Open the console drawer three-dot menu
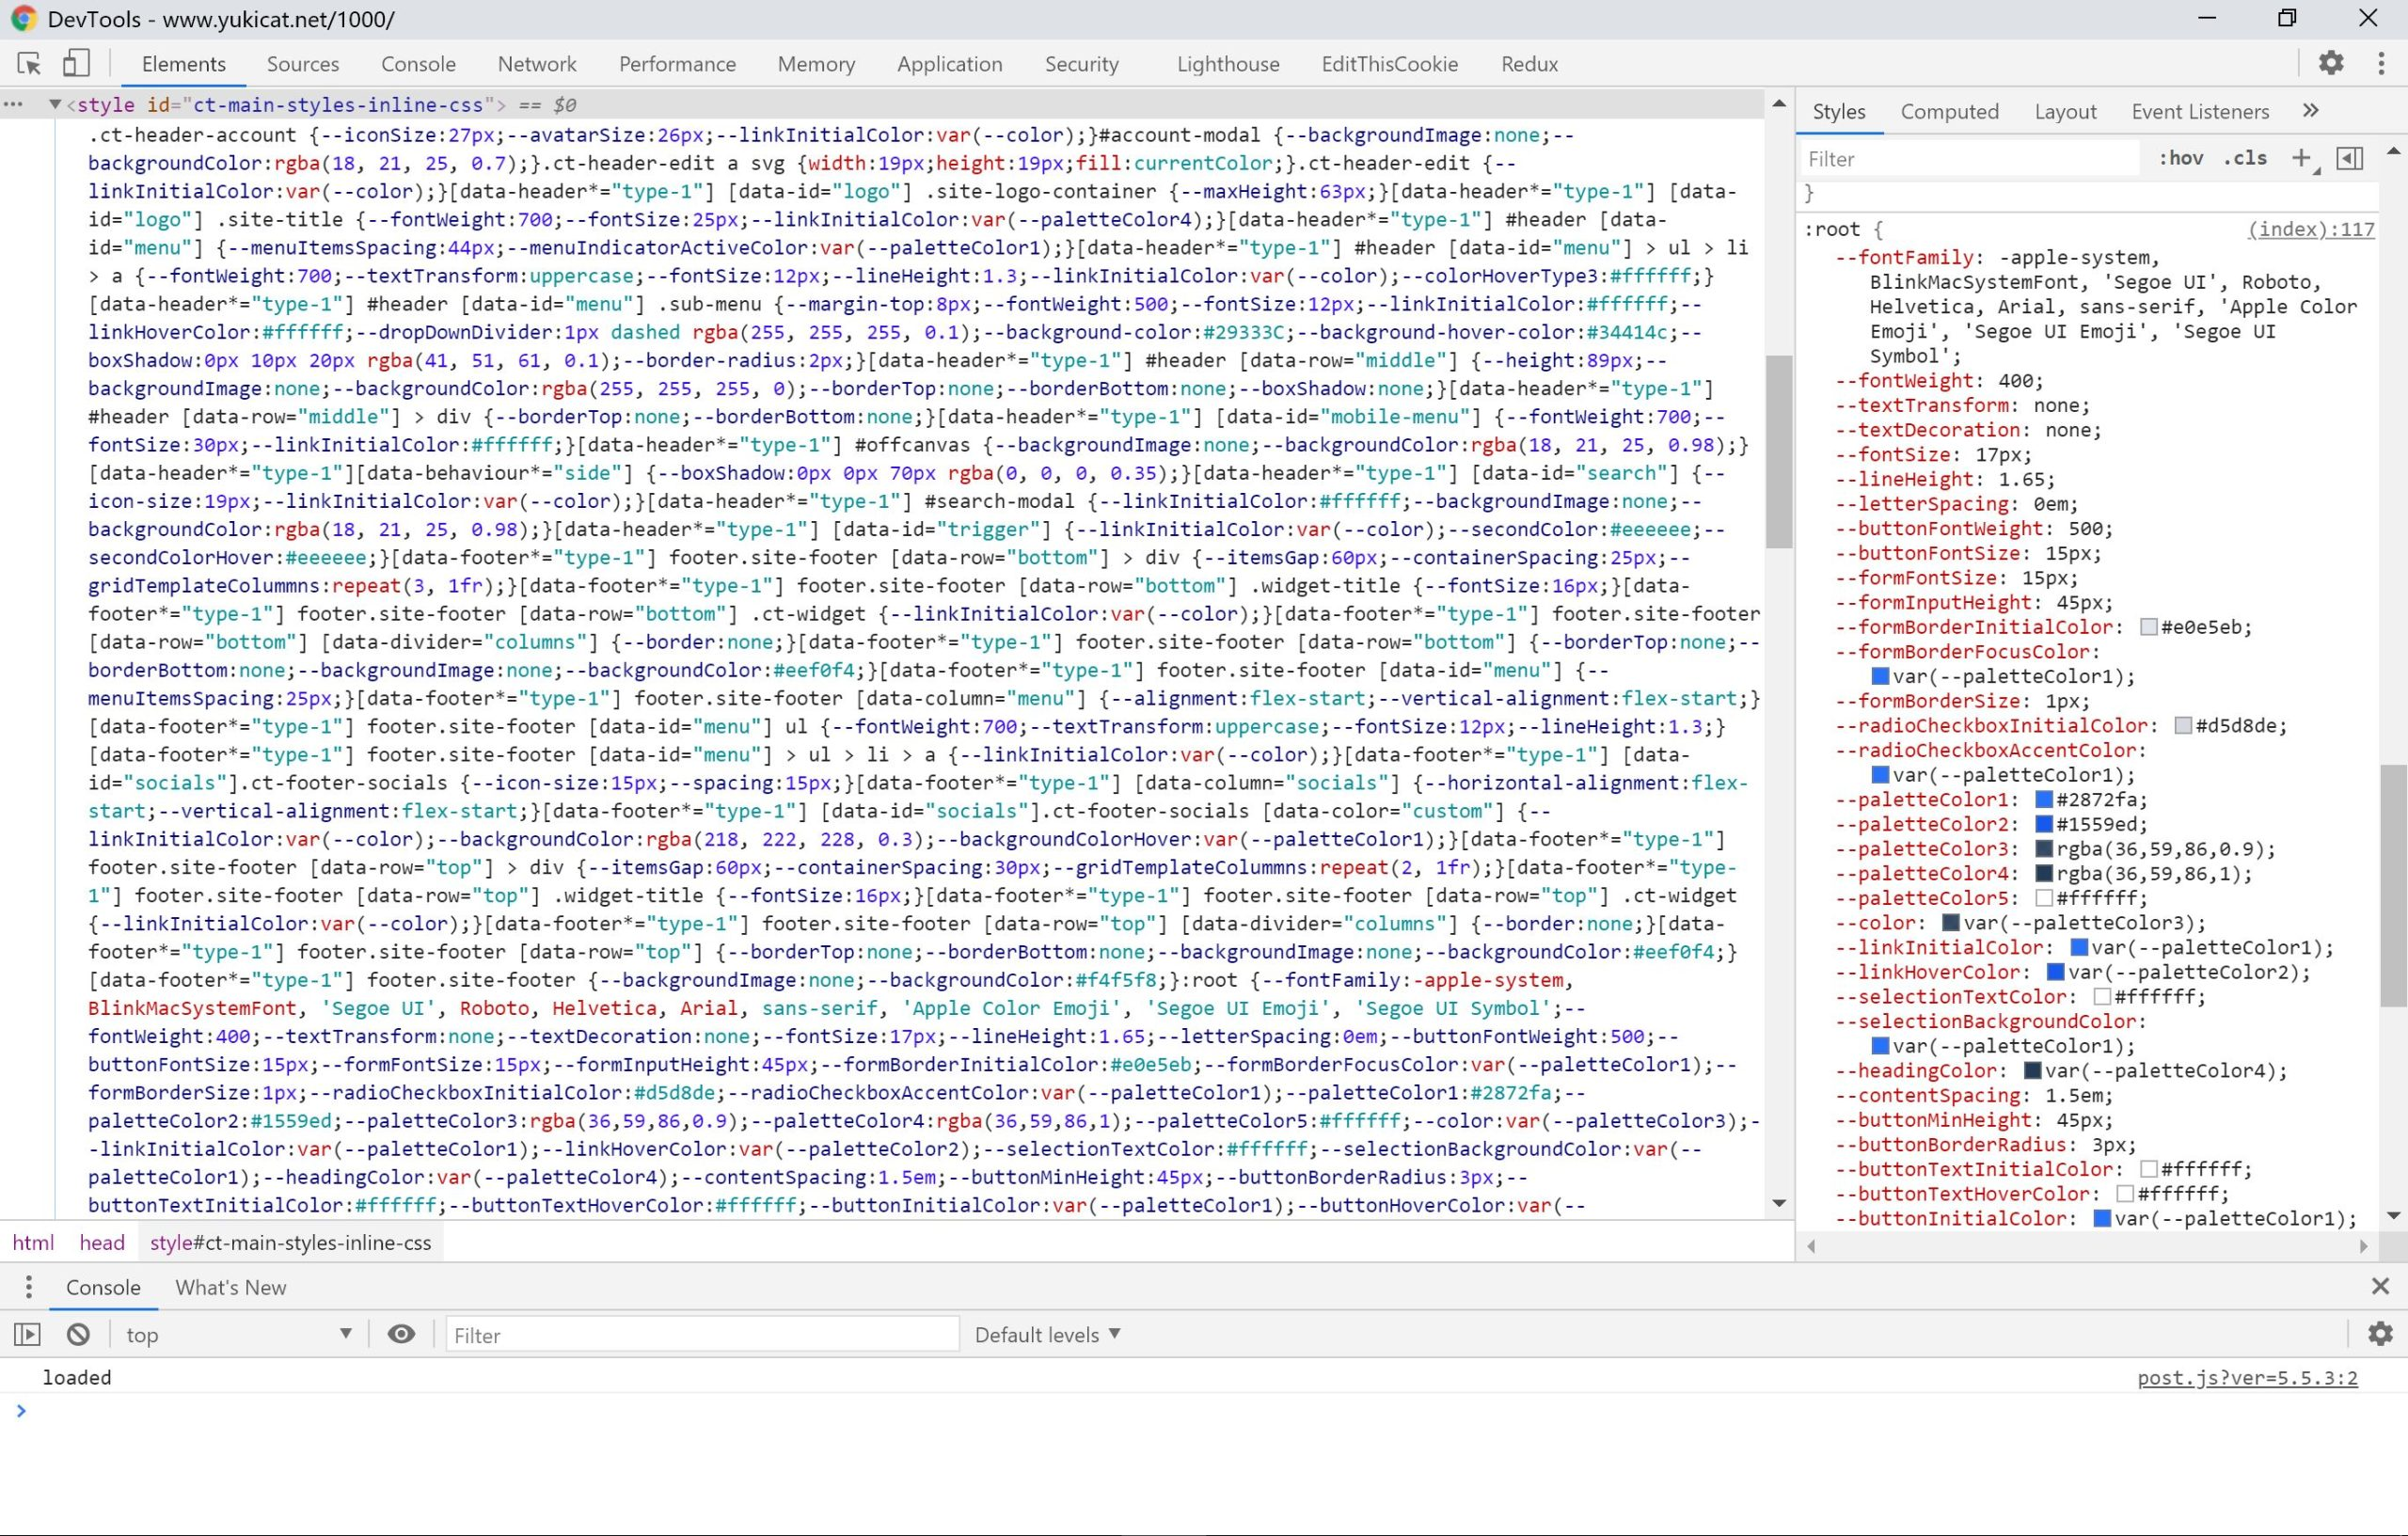Image resolution: width=2408 pixels, height=1536 pixels. pyautogui.click(x=28, y=1287)
